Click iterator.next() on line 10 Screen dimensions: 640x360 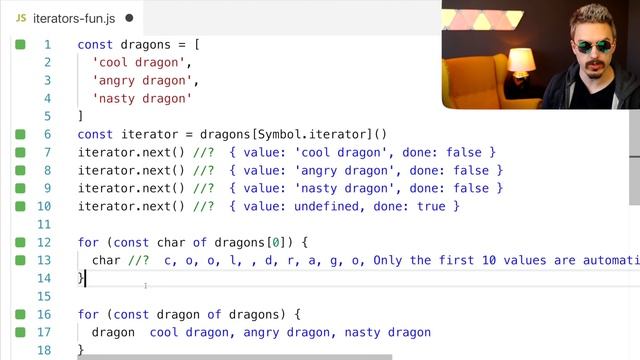131,206
